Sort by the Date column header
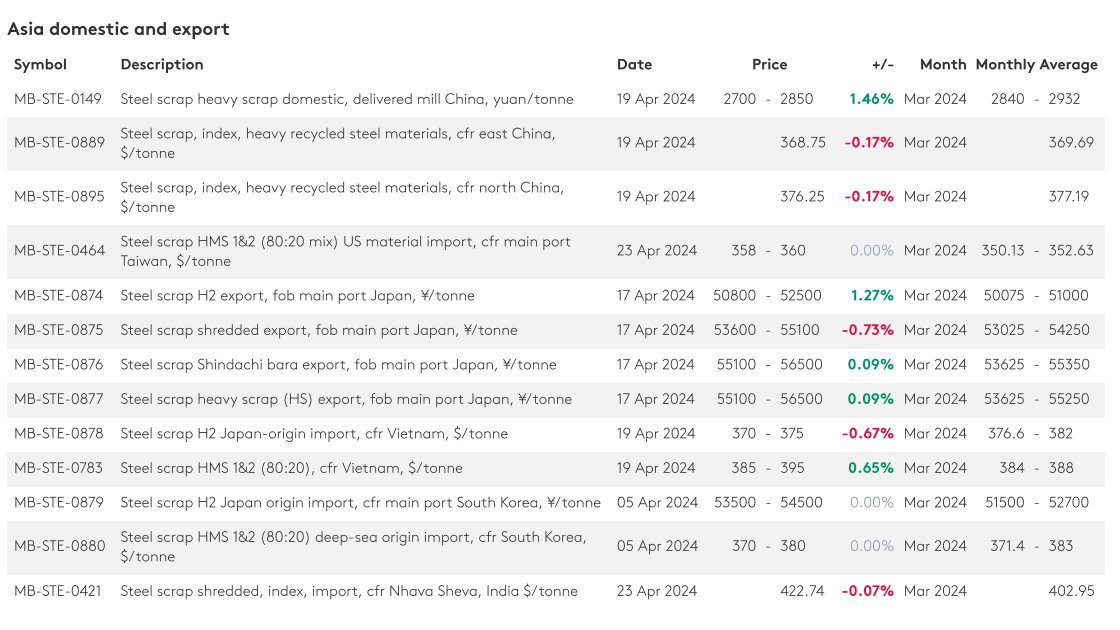The image size is (1120, 630). [634, 65]
